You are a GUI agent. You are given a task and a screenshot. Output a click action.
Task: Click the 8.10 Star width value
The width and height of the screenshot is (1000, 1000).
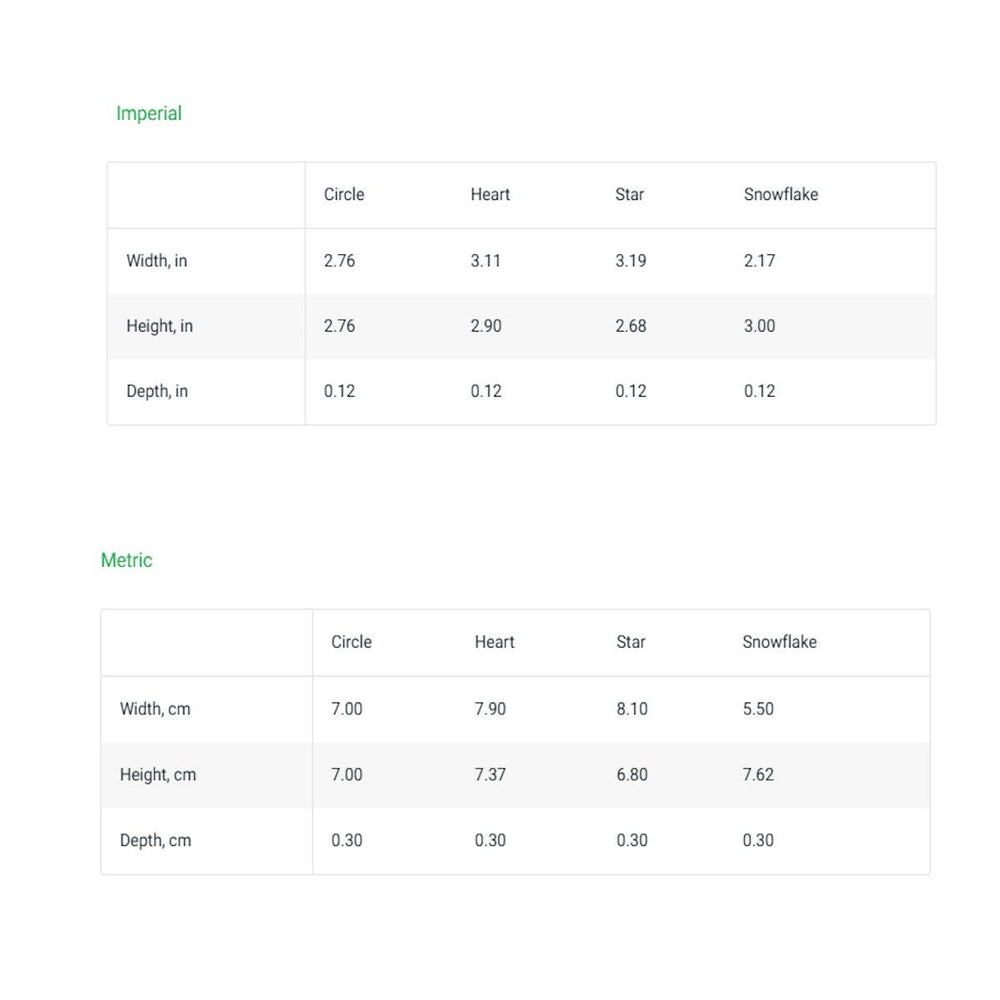coord(632,709)
